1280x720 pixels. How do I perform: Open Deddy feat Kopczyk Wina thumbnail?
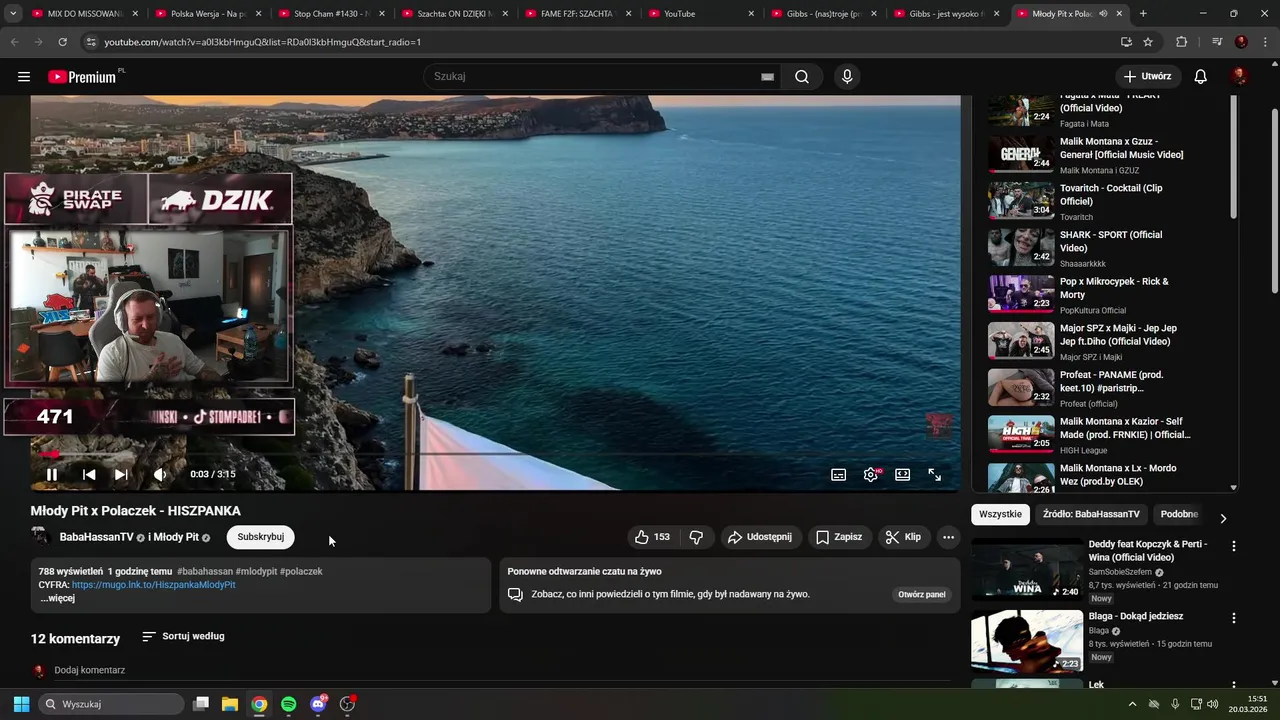1027,569
